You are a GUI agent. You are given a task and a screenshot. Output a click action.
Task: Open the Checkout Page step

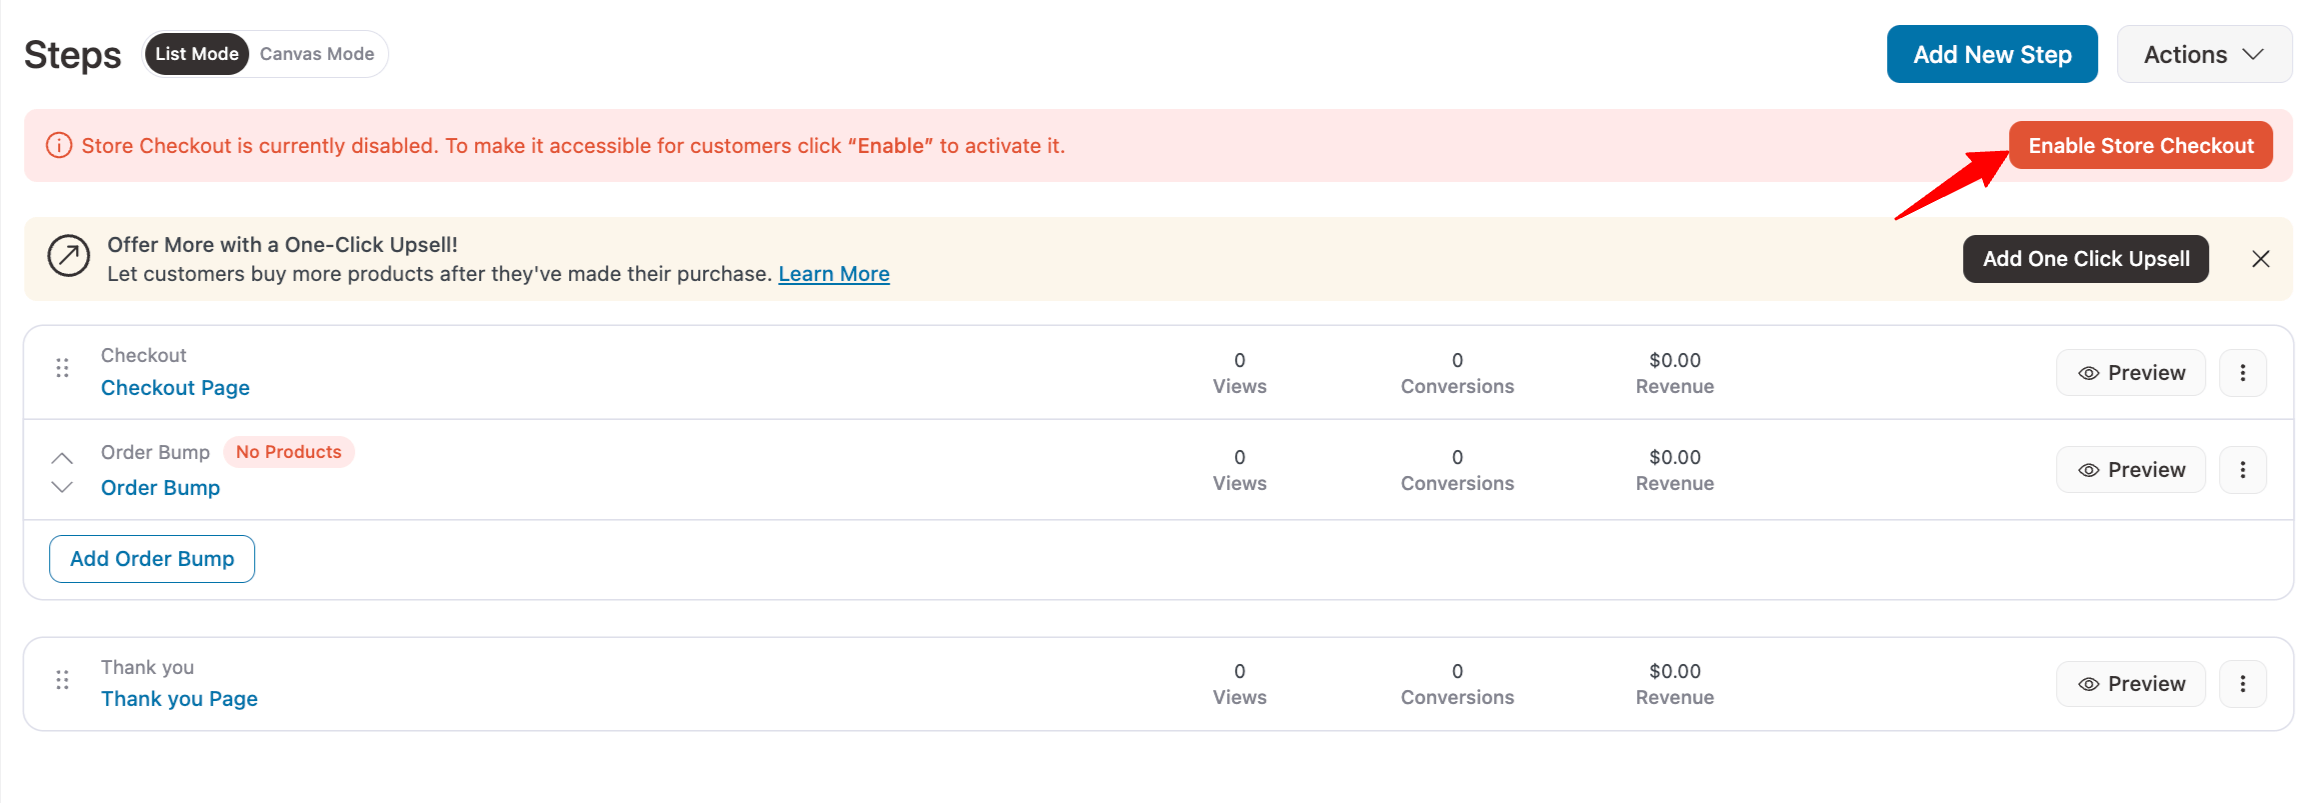tap(175, 388)
